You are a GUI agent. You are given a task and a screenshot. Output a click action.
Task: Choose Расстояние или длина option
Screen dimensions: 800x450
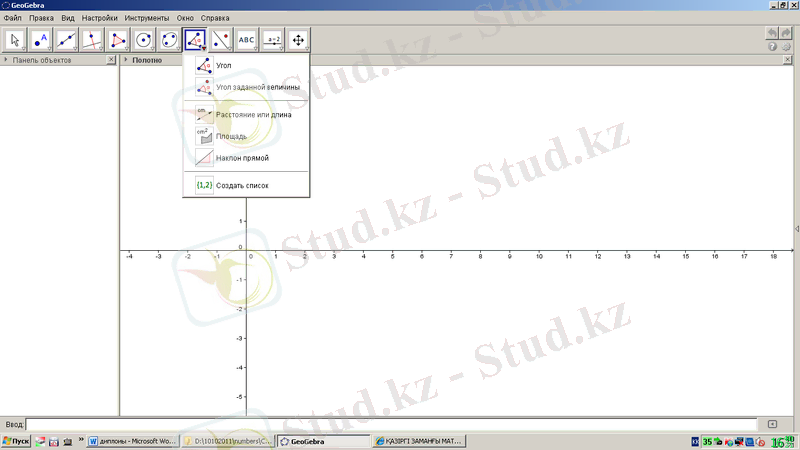click(246, 115)
